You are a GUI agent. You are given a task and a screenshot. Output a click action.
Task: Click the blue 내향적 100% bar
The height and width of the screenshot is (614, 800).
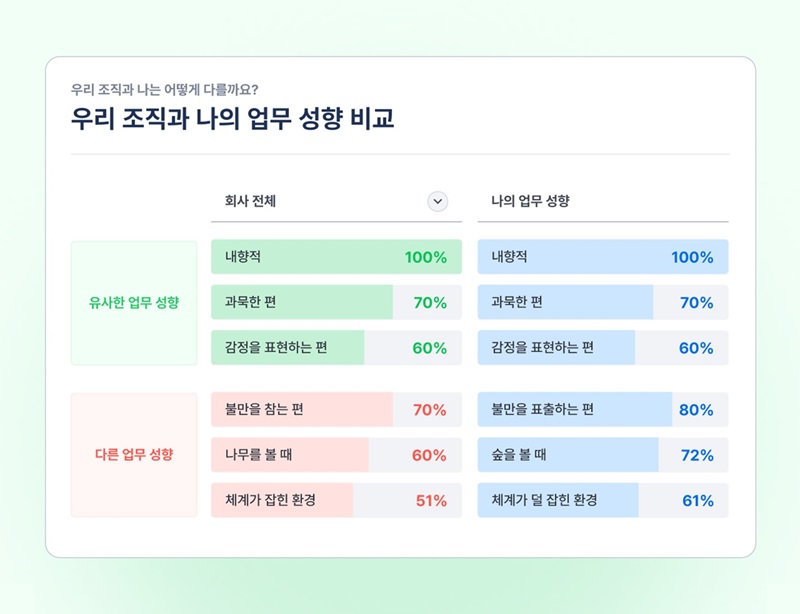602,257
